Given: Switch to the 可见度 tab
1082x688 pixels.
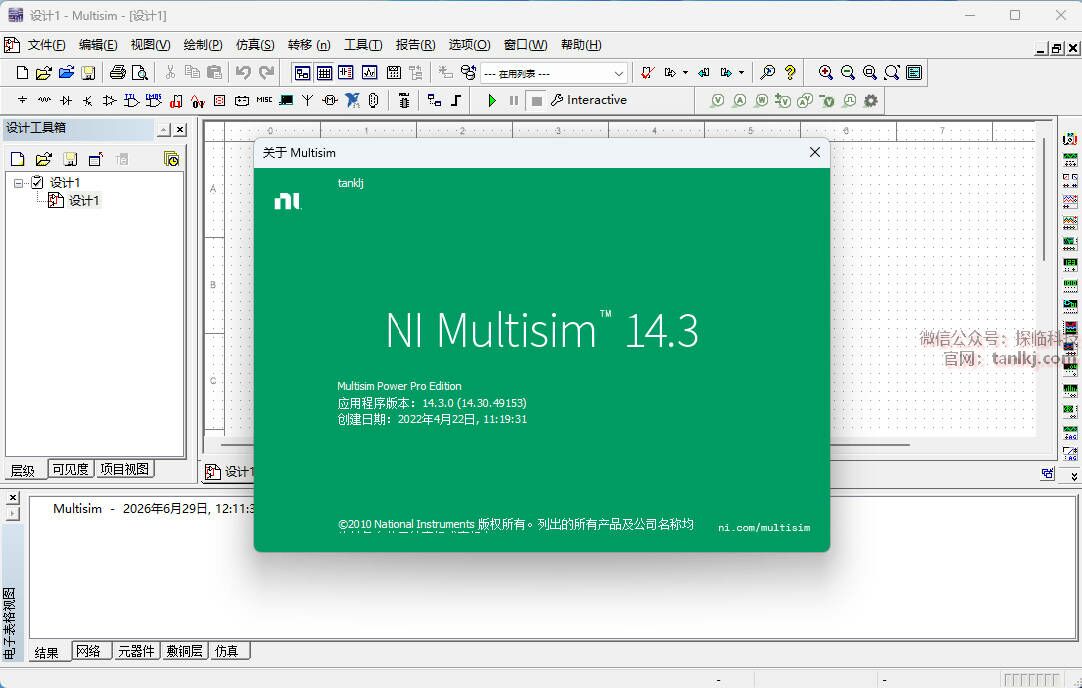Looking at the screenshot, I should (70, 469).
